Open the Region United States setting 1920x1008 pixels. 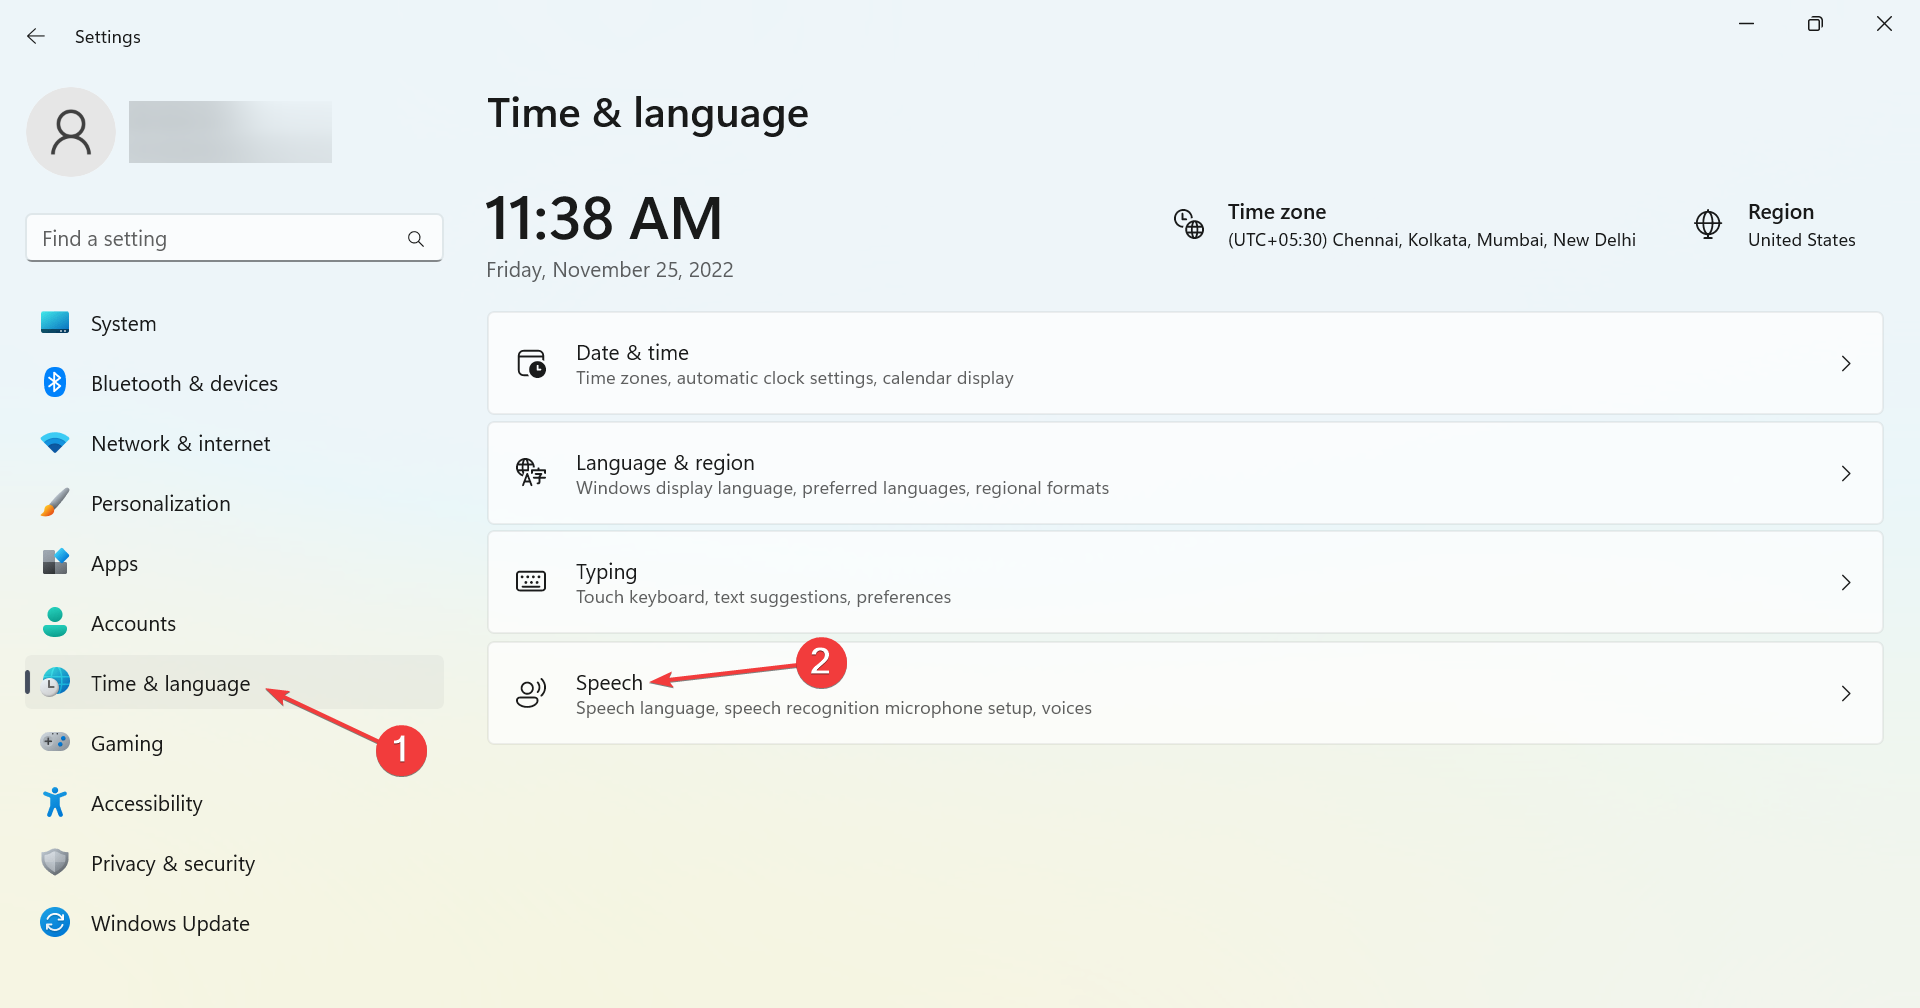(1775, 225)
